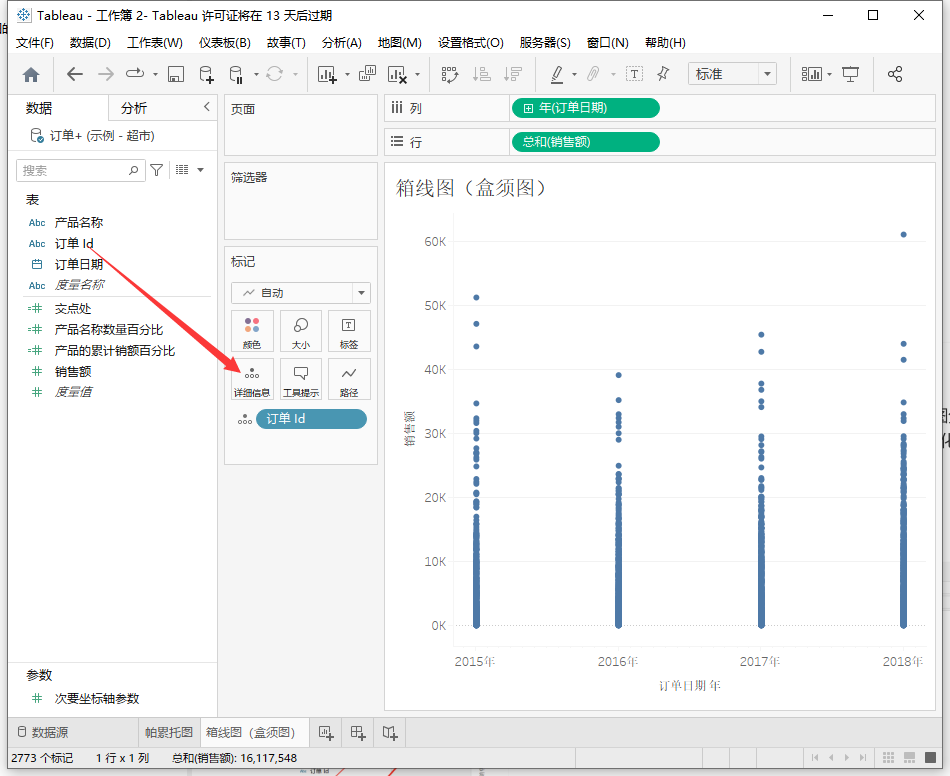
Task: Click the group members paperclip icon
Action: click(x=593, y=75)
